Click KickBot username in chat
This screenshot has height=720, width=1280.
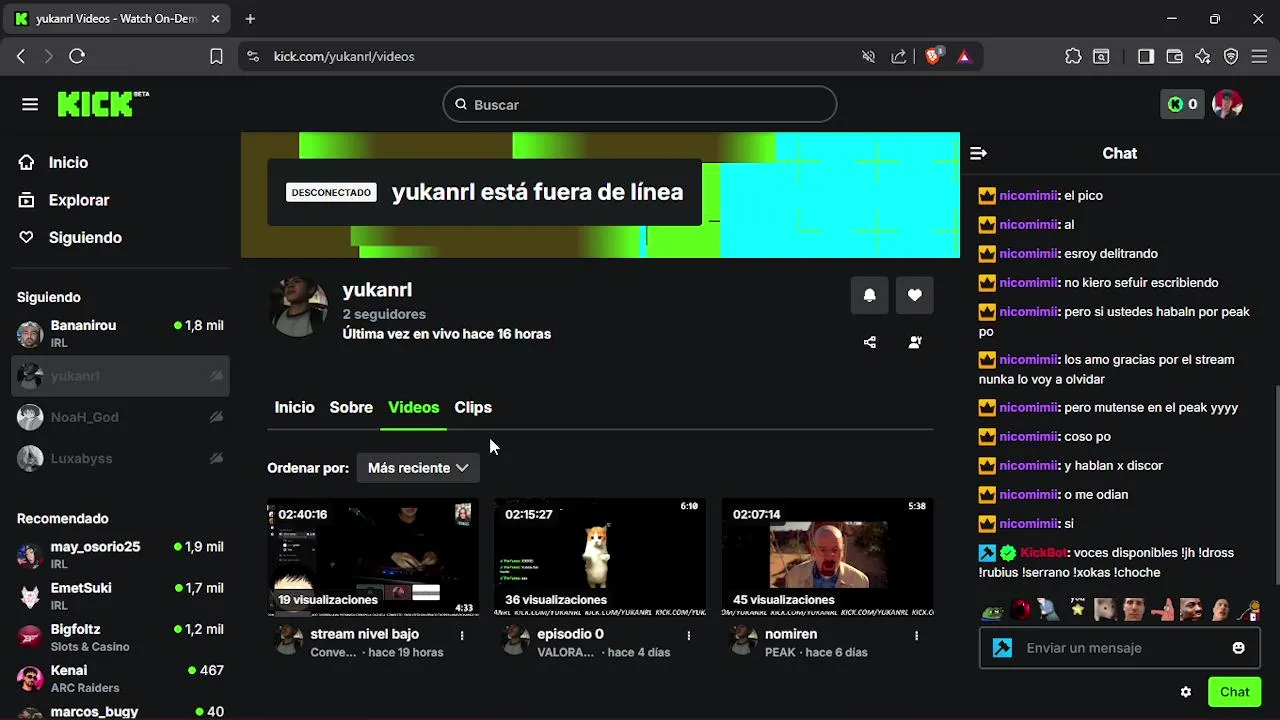pyautogui.click(x=1044, y=552)
